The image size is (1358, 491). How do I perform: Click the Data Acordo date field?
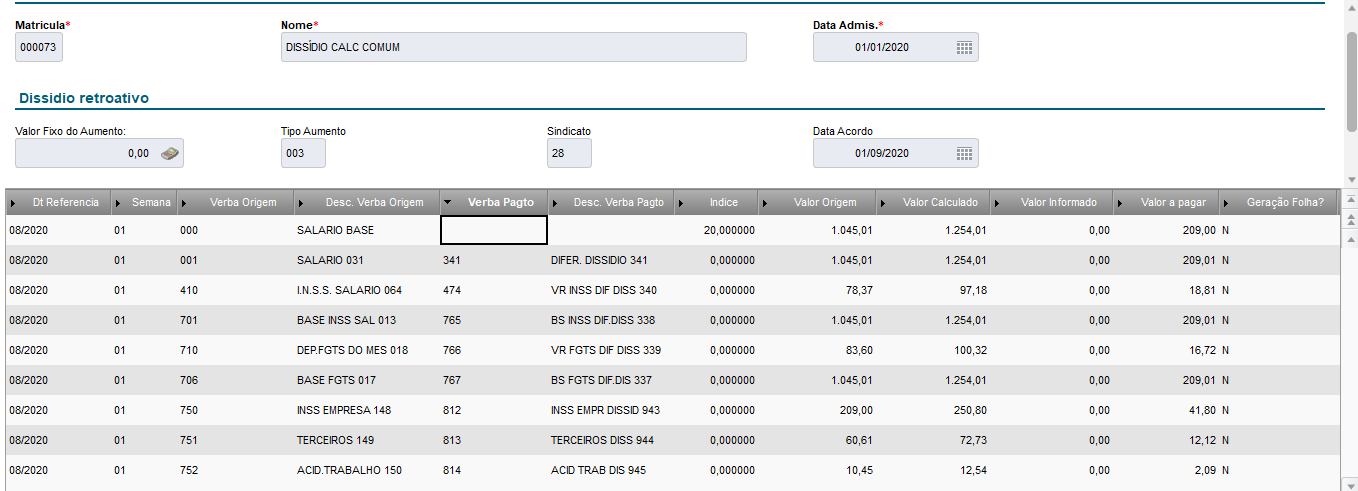click(895, 153)
